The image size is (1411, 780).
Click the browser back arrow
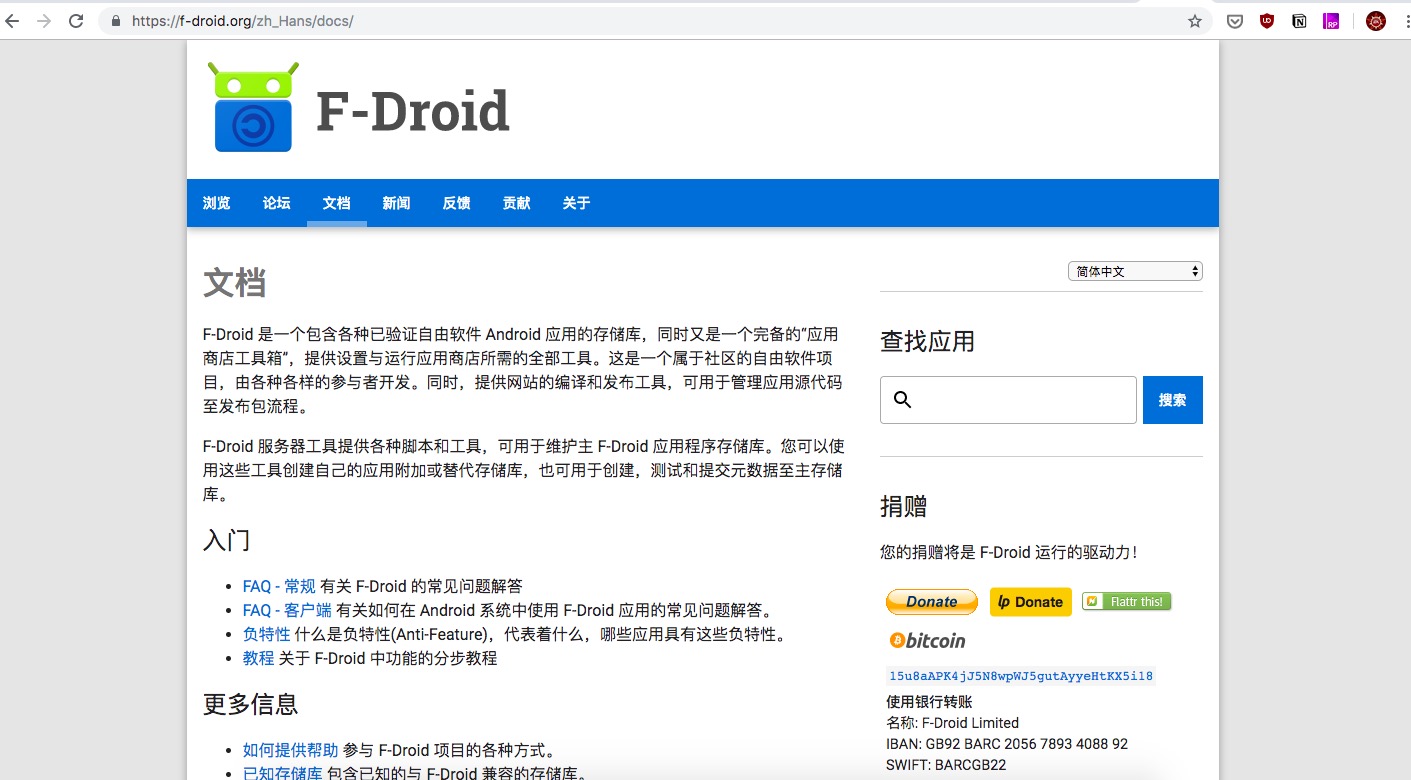click(12, 21)
